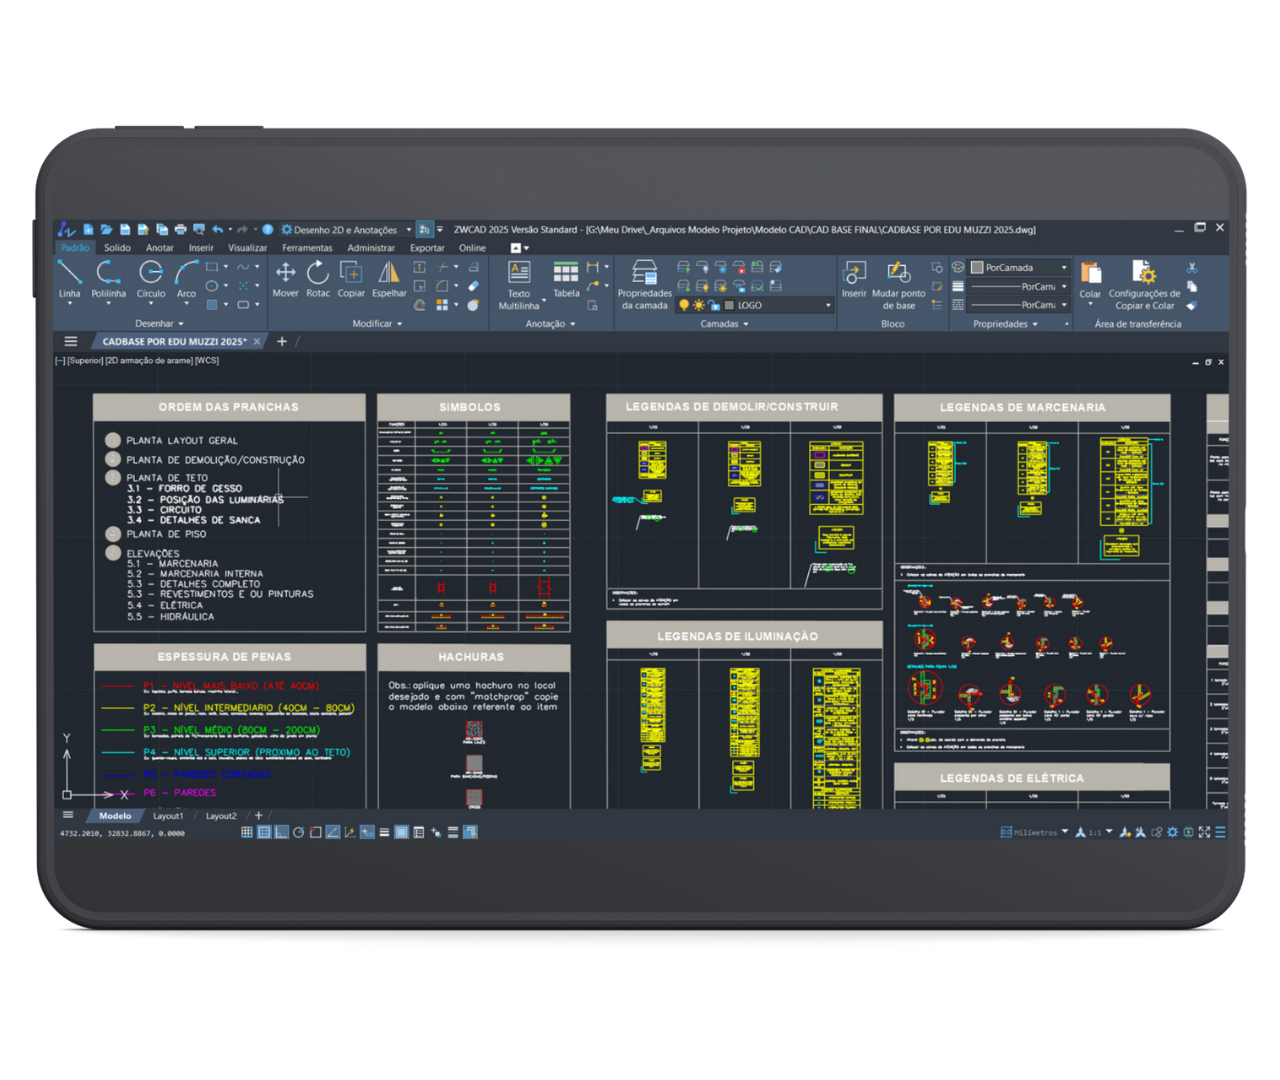Toggle the LOGO layer padlock lock

click(x=714, y=305)
